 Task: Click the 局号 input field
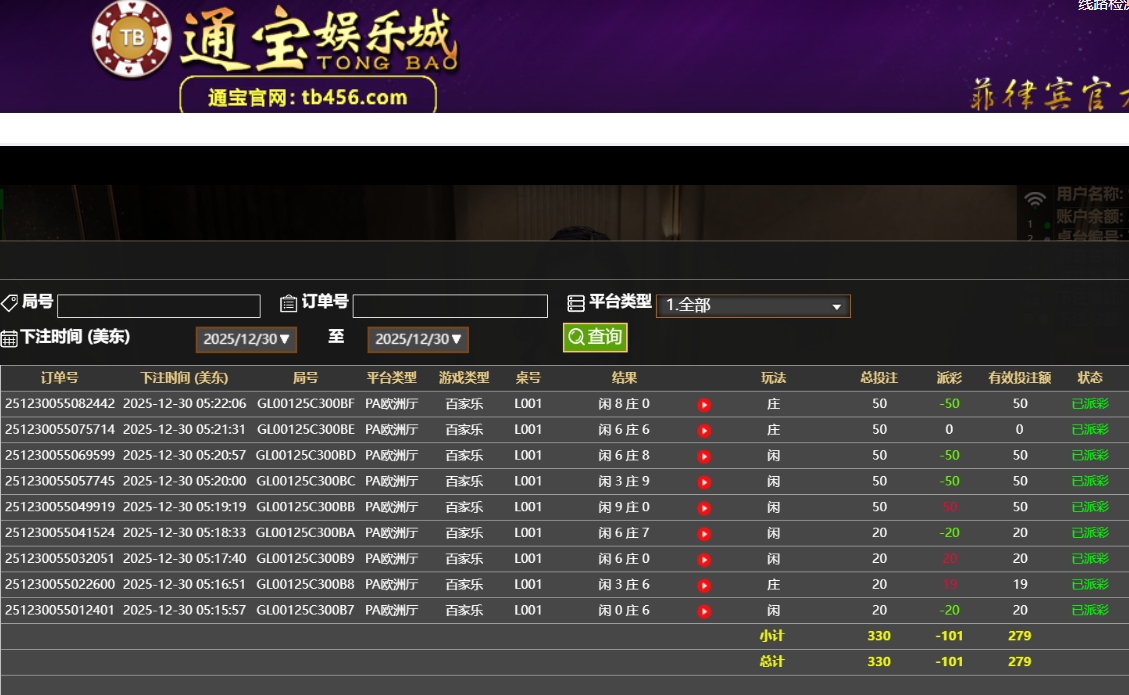coord(159,306)
